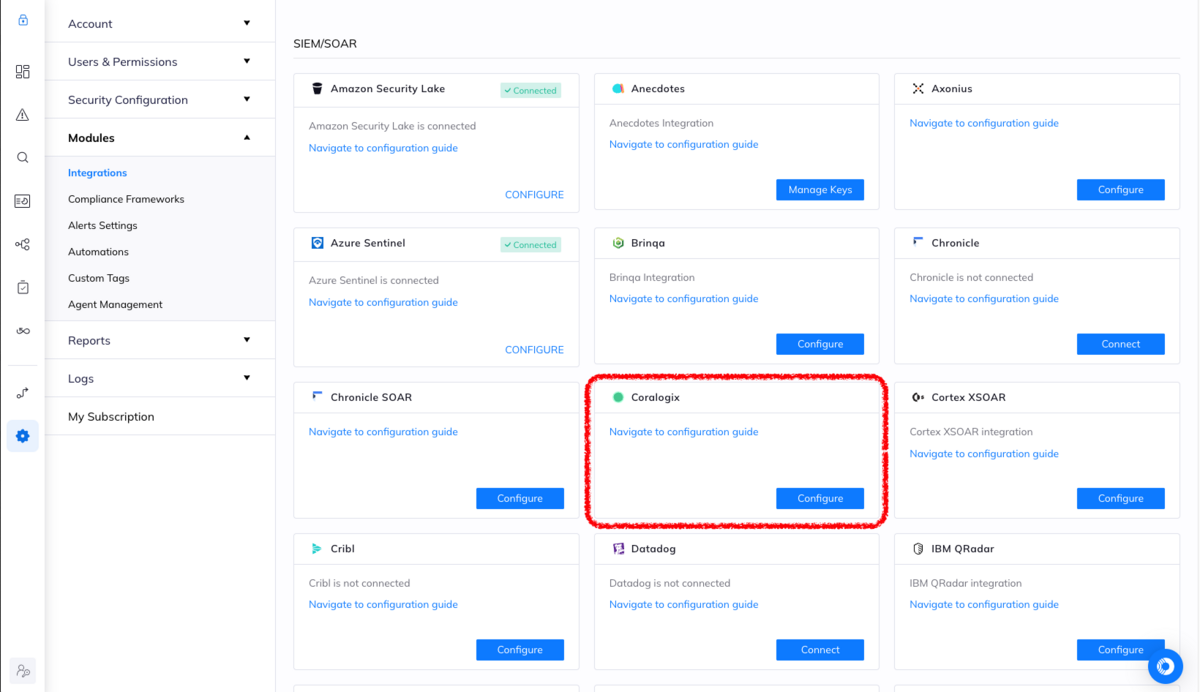This screenshot has width=1200, height=692.
Task: Expand the Logs section
Action: tap(160, 378)
